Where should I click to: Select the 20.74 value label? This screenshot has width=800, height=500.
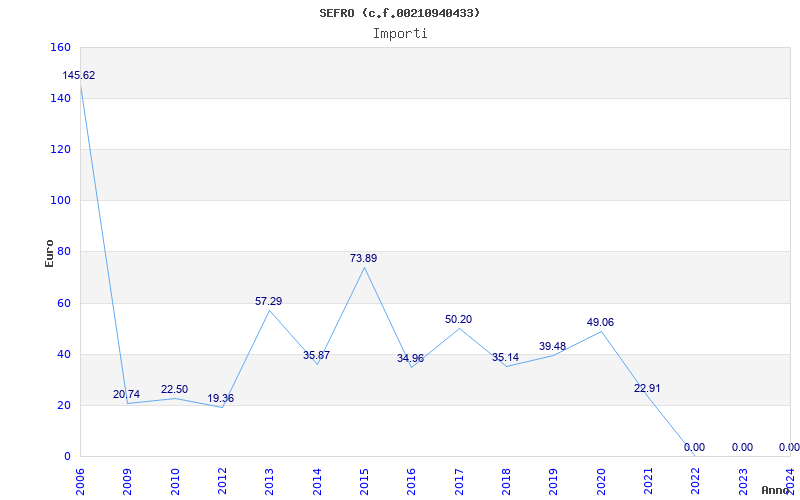[126, 394]
